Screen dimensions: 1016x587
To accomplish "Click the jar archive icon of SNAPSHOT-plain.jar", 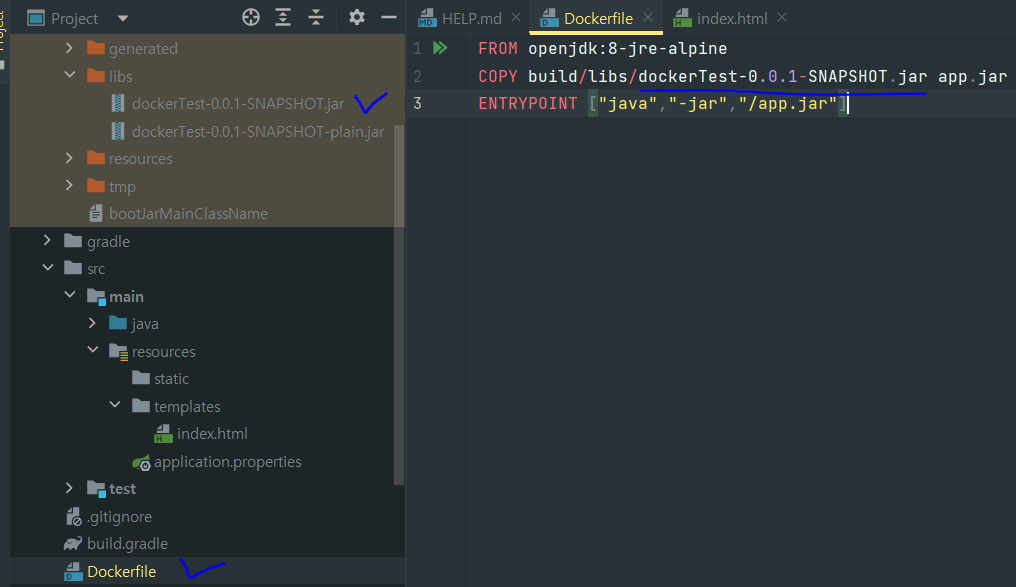I will click(118, 132).
